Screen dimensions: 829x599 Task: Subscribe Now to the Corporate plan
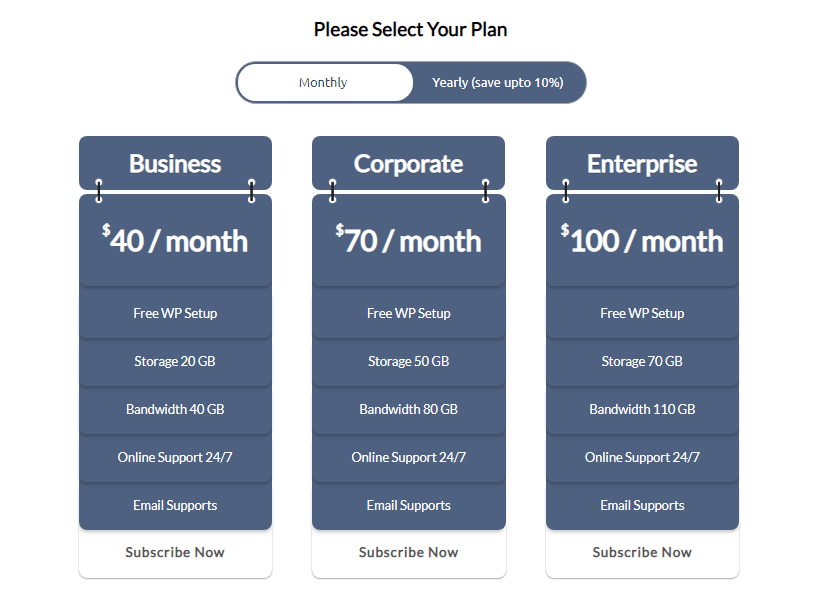tap(409, 552)
